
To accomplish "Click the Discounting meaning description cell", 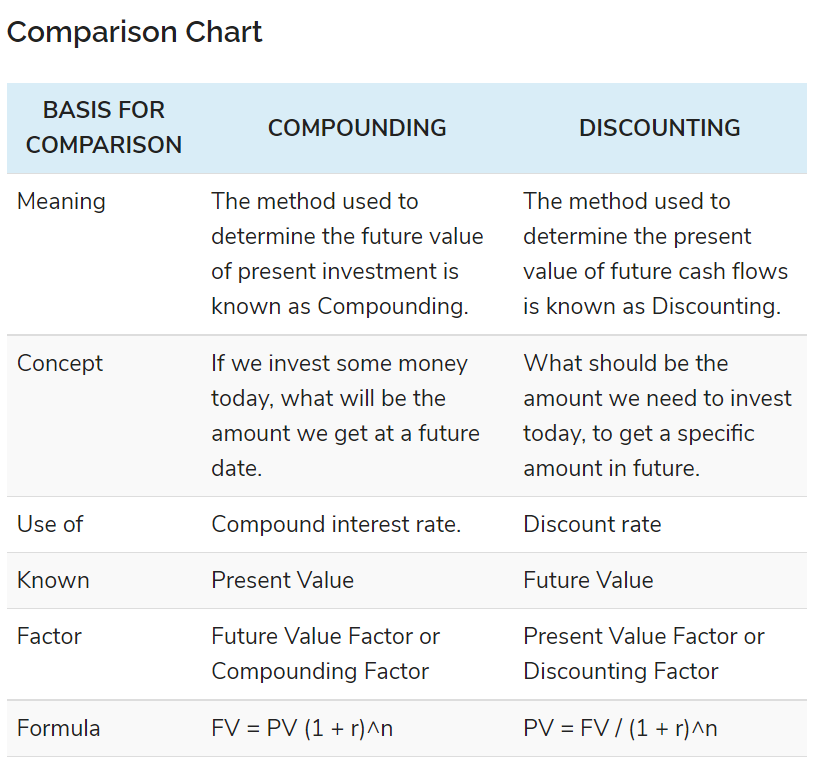I will coord(655,254).
